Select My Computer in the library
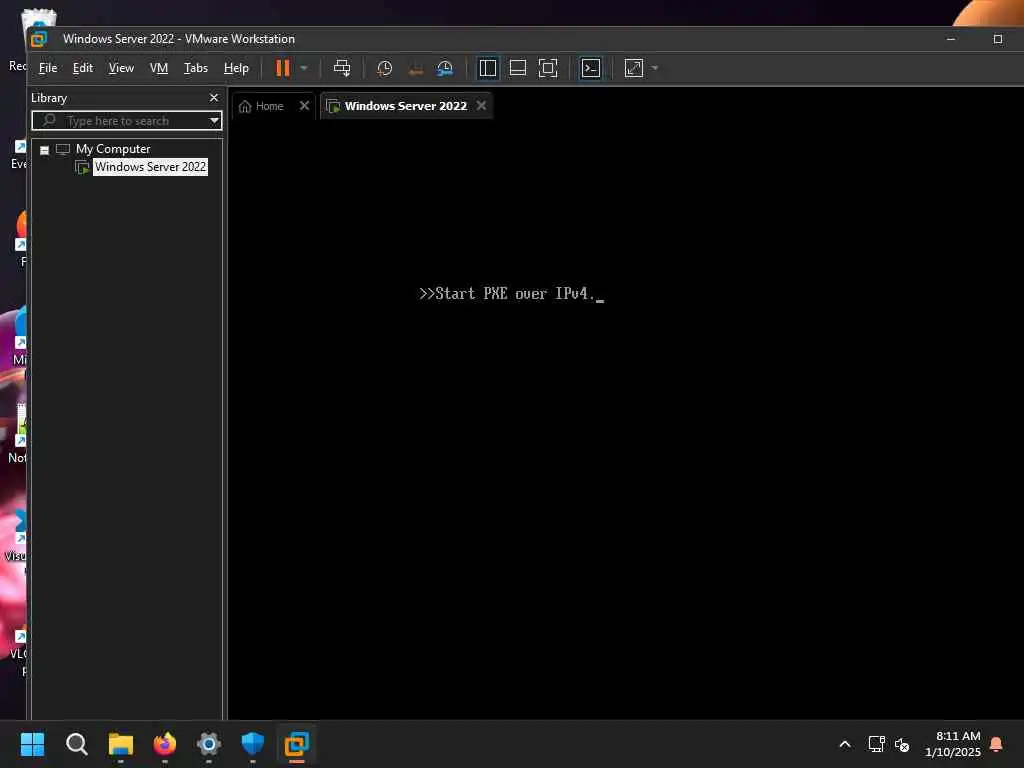Screen dimensions: 1024x768 coord(112,149)
